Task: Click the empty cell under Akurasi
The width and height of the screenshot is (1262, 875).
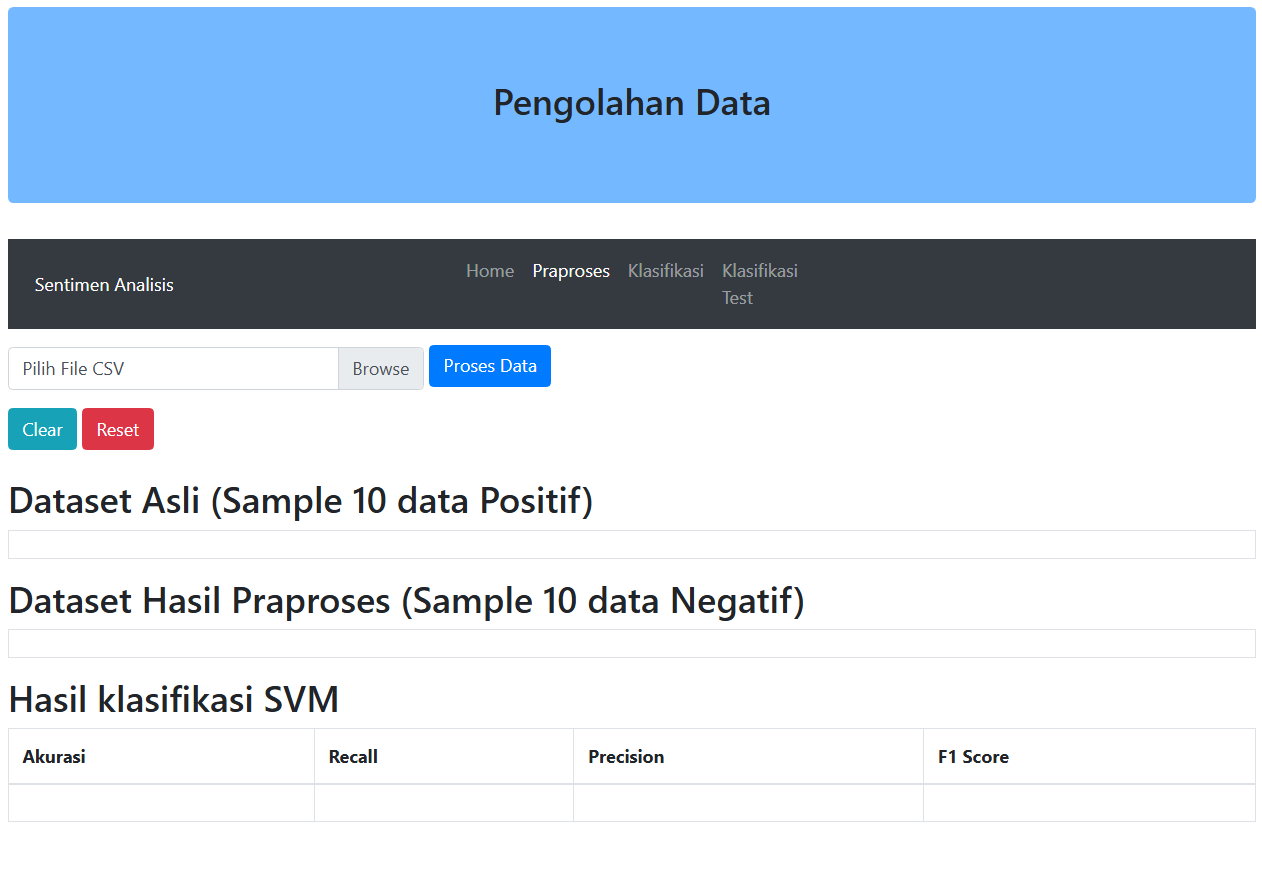Action: pos(161,803)
